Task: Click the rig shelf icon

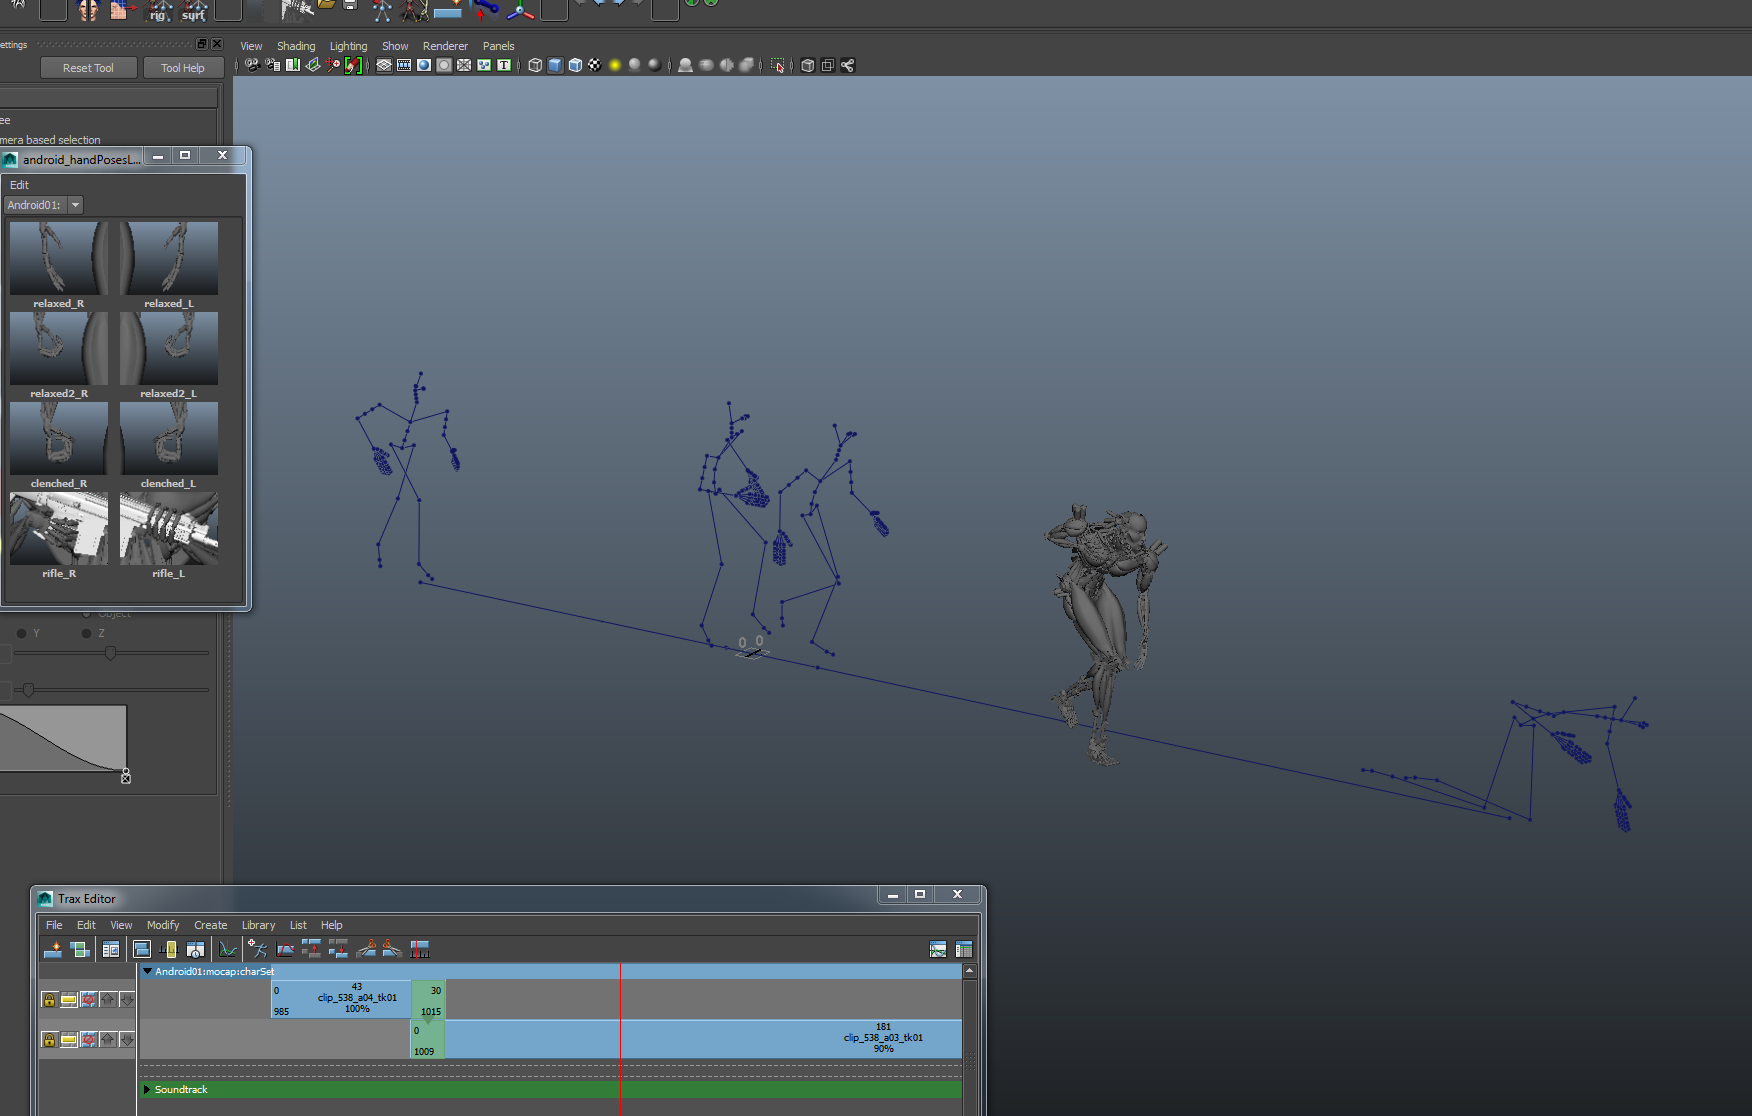Action: [x=159, y=10]
